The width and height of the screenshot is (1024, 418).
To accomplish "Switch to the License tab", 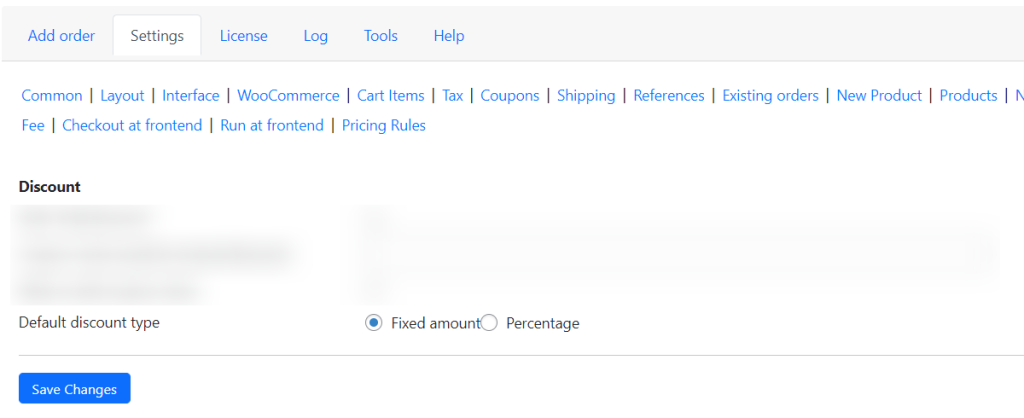I will tap(244, 36).
